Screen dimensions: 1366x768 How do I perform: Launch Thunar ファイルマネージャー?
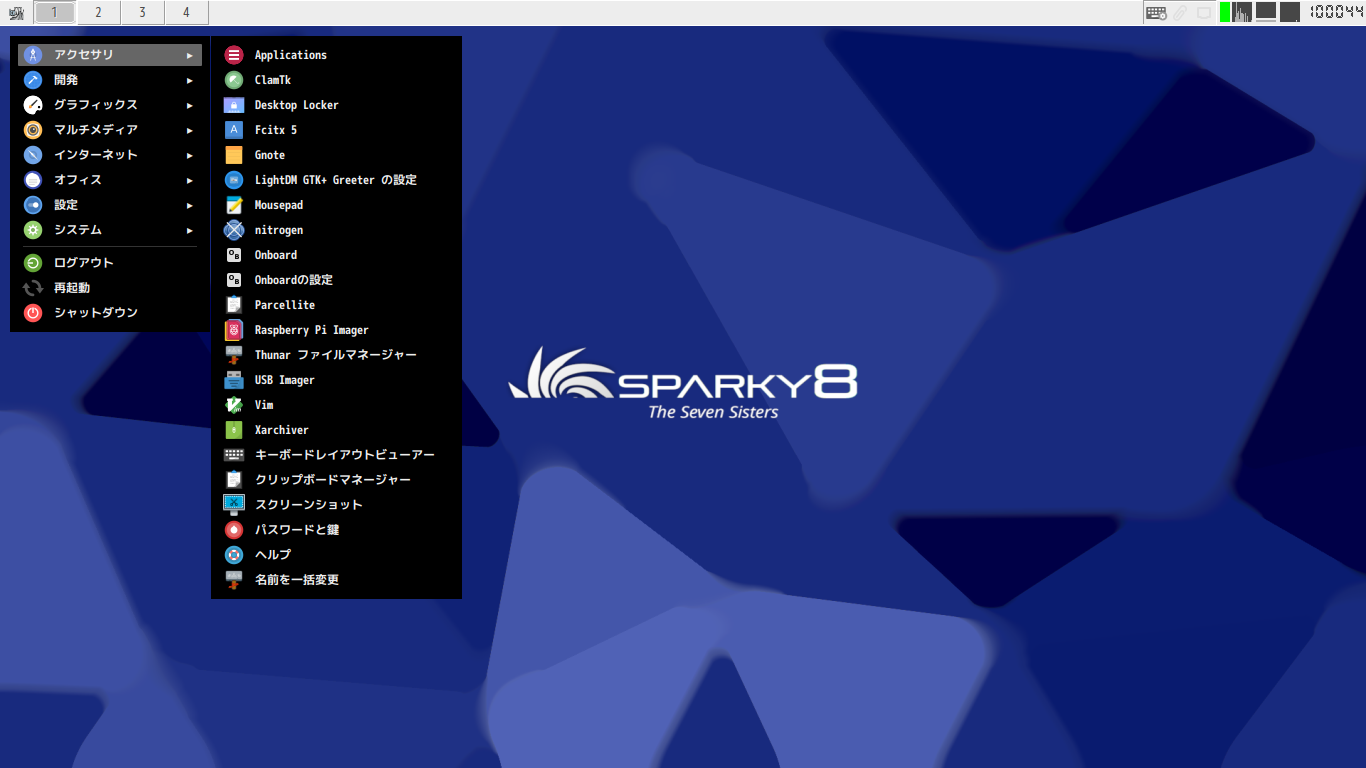tap(336, 355)
